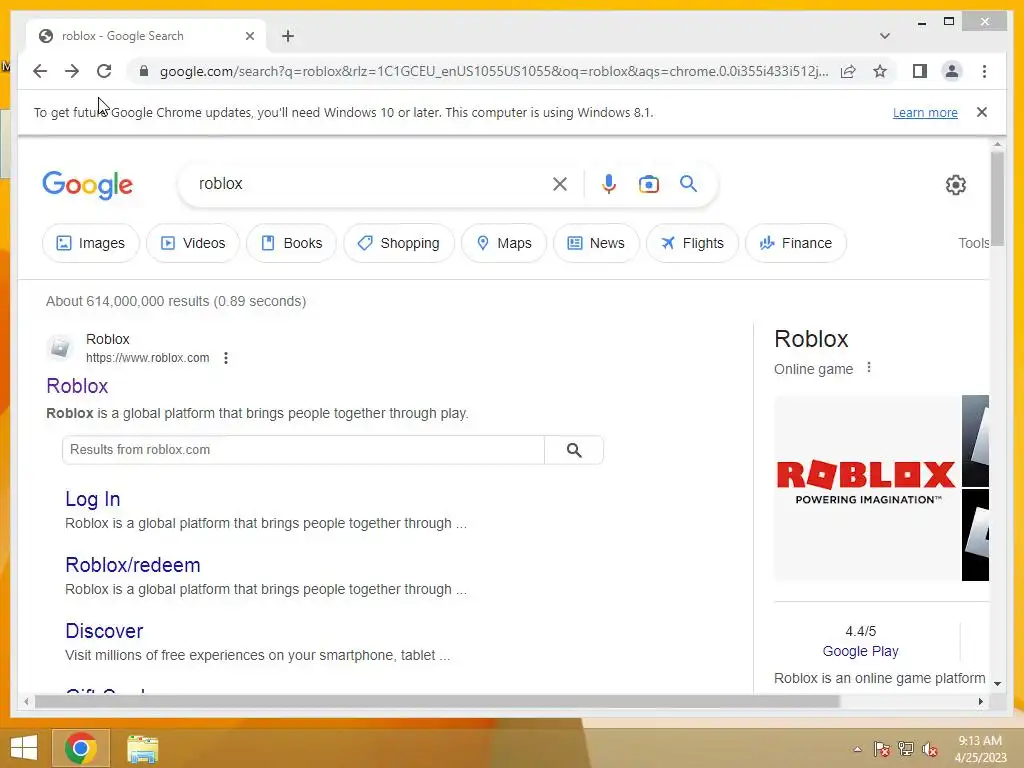
Task: Open Chrome from the taskbar
Action: tap(81, 748)
